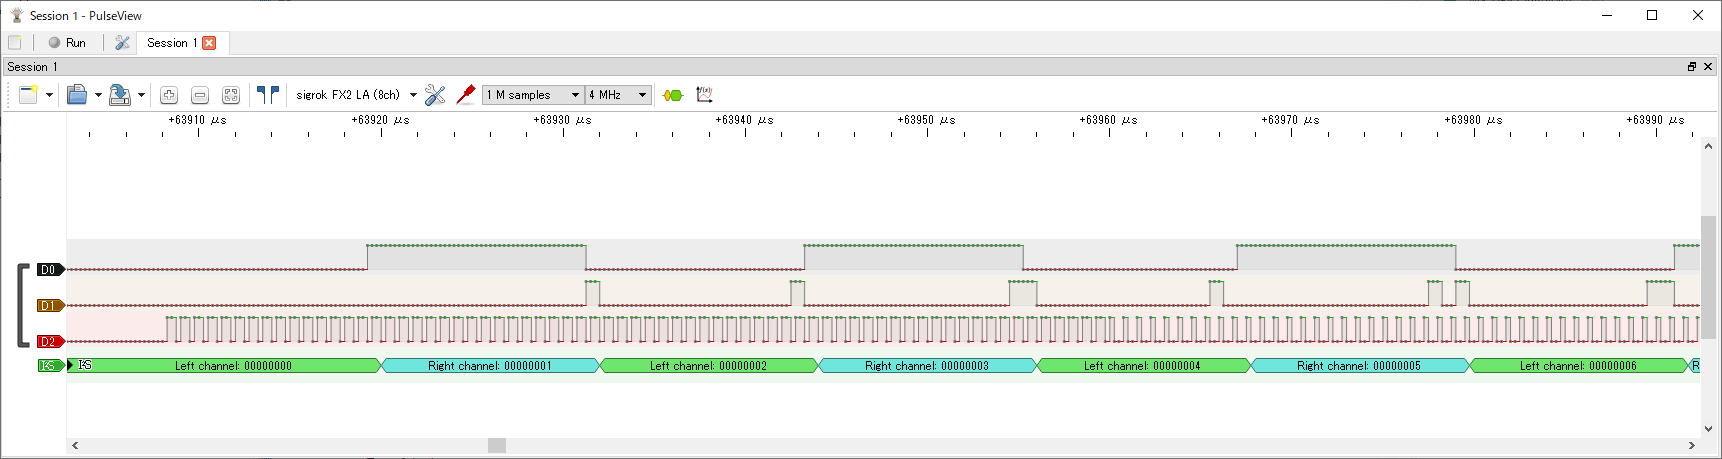Image resolution: width=1722 pixels, height=459 pixels.
Task: Close the Session 1 tab
Action: point(209,43)
